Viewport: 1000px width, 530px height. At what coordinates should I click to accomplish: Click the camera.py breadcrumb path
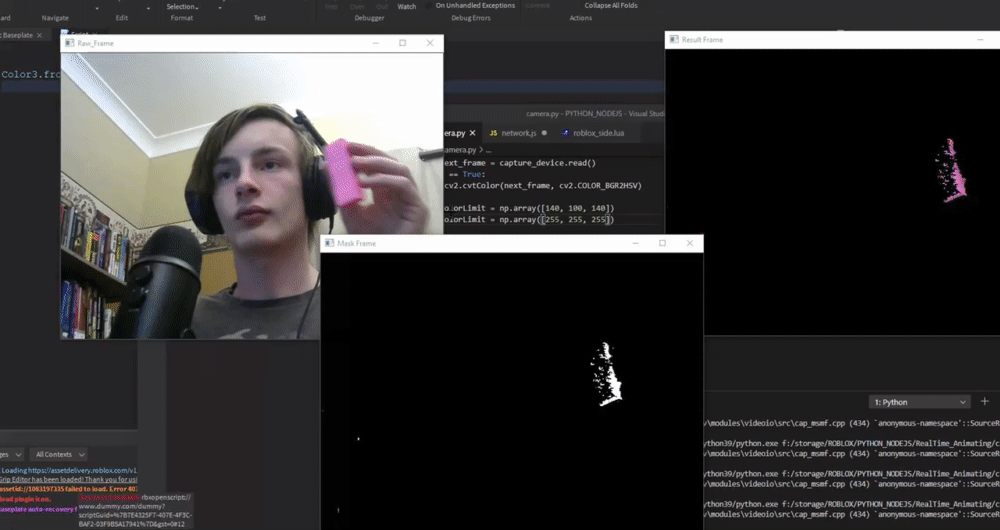[467, 150]
